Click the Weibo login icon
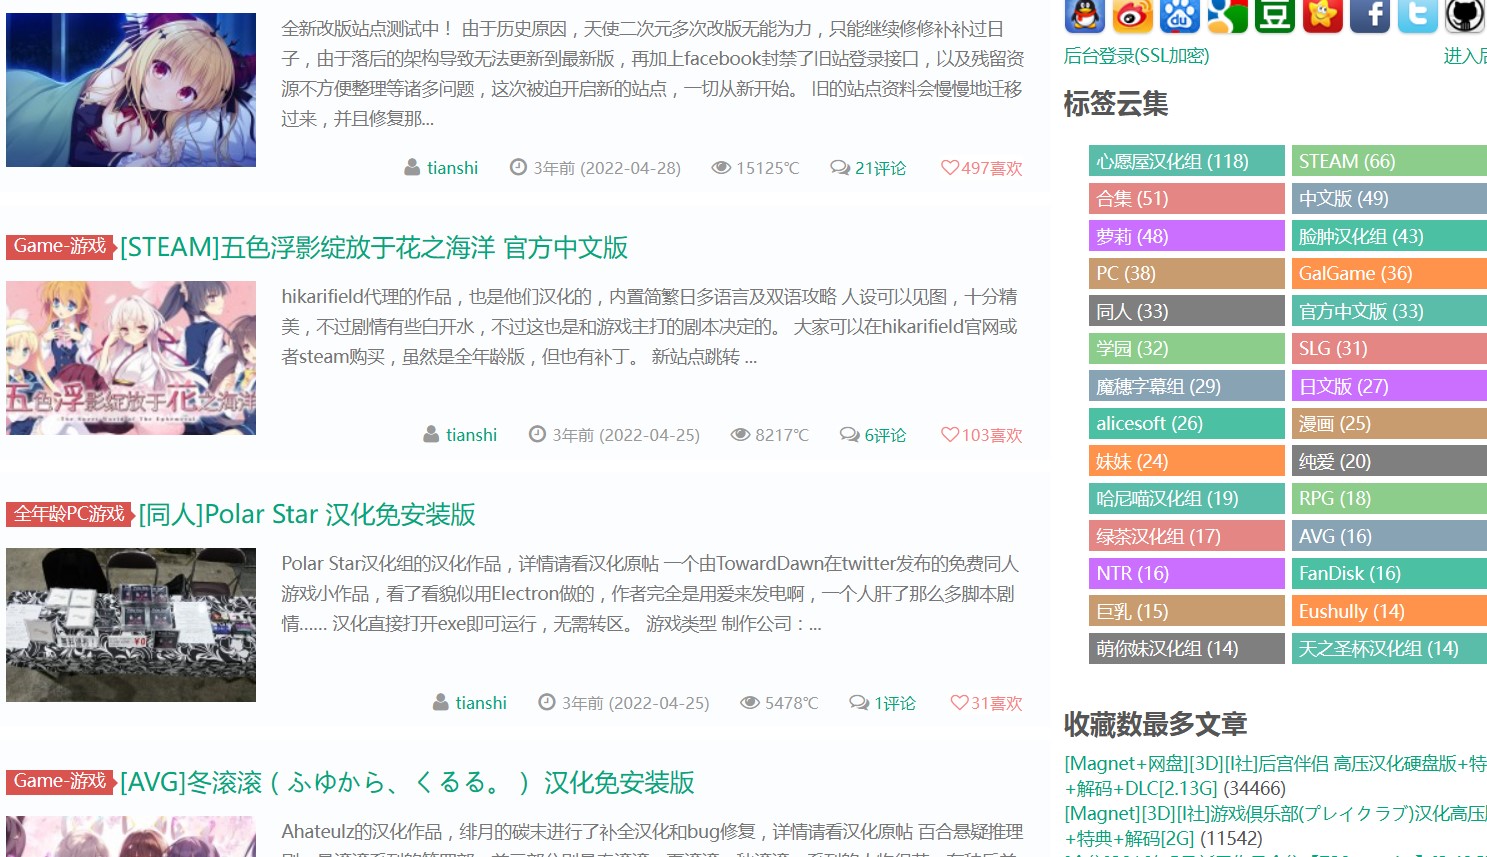 point(1132,15)
